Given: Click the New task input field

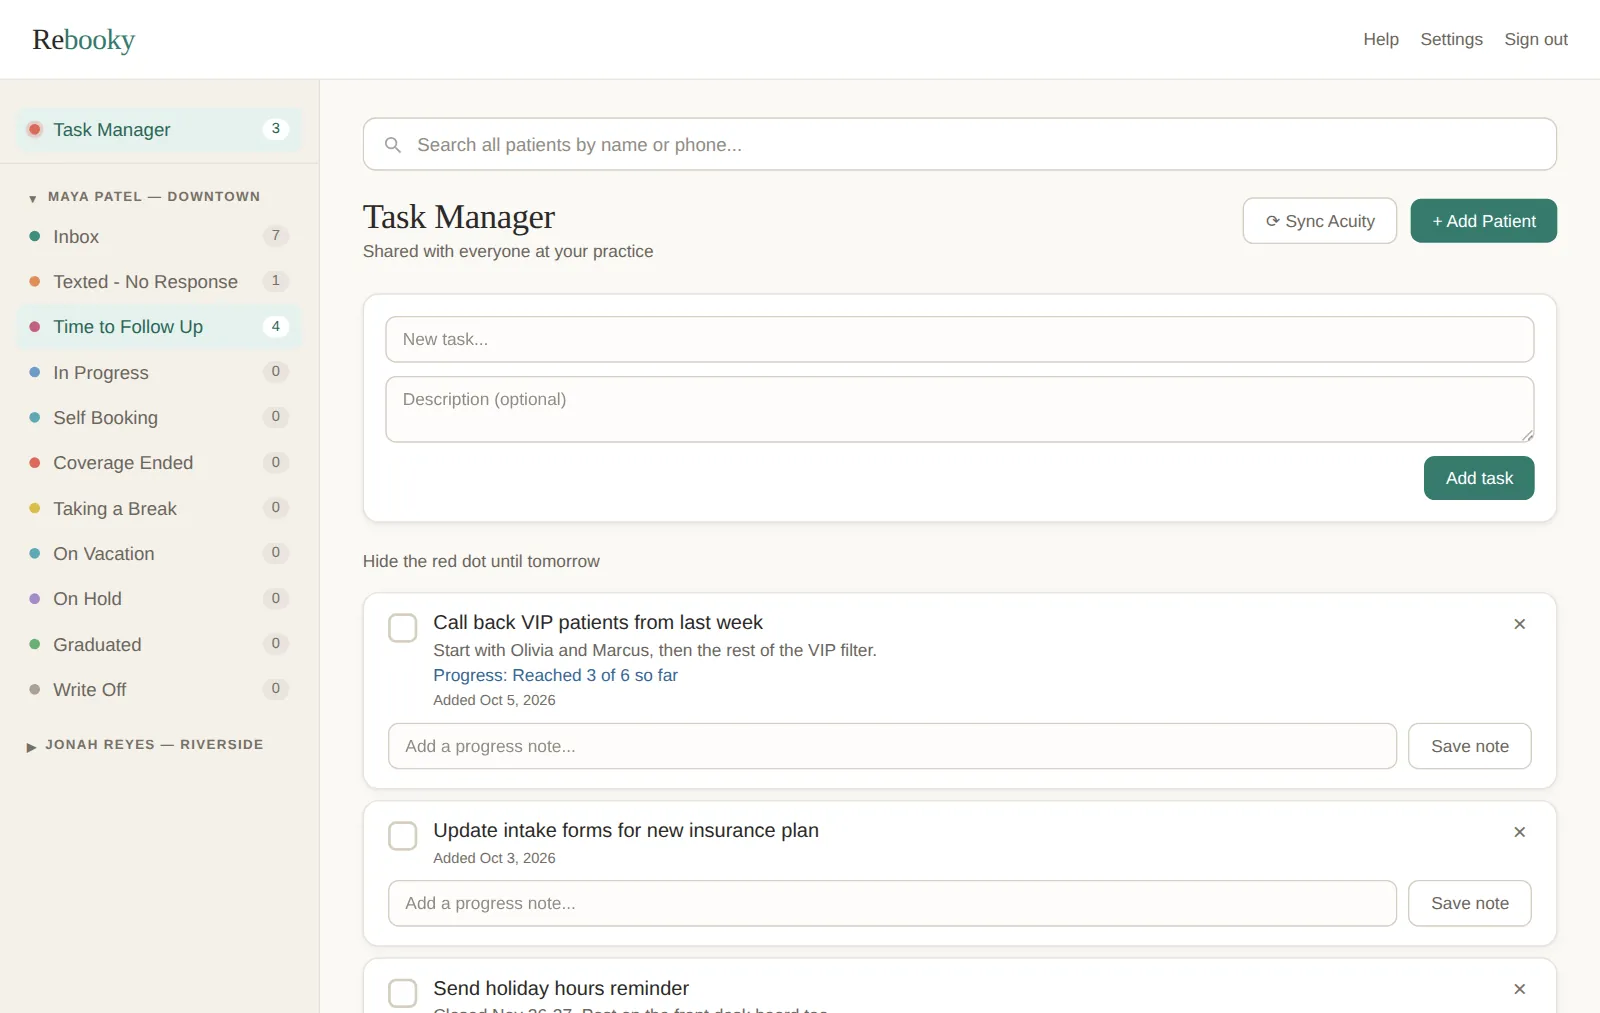Looking at the screenshot, I should 960,340.
